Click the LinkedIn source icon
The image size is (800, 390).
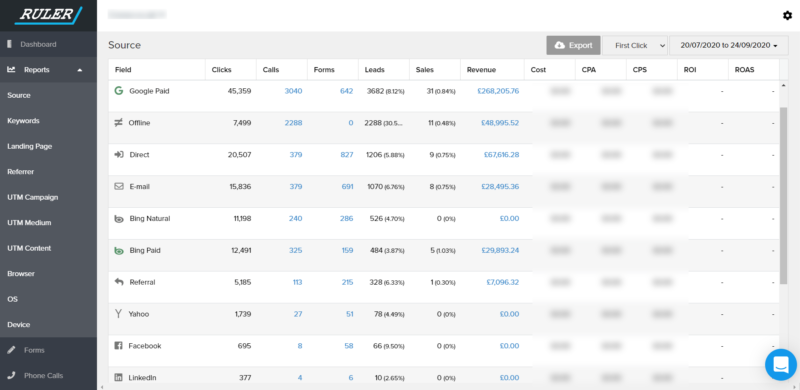point(118,378)
